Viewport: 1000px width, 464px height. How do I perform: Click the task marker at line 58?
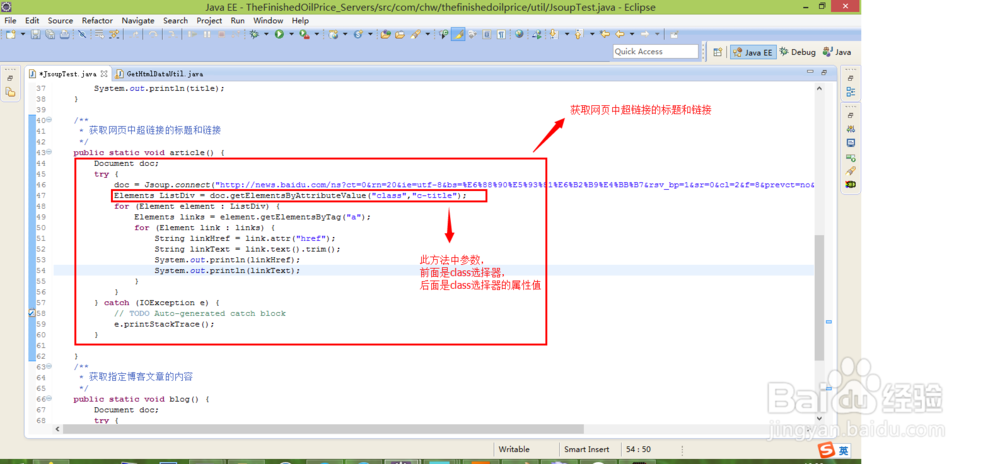click(32, 314)
